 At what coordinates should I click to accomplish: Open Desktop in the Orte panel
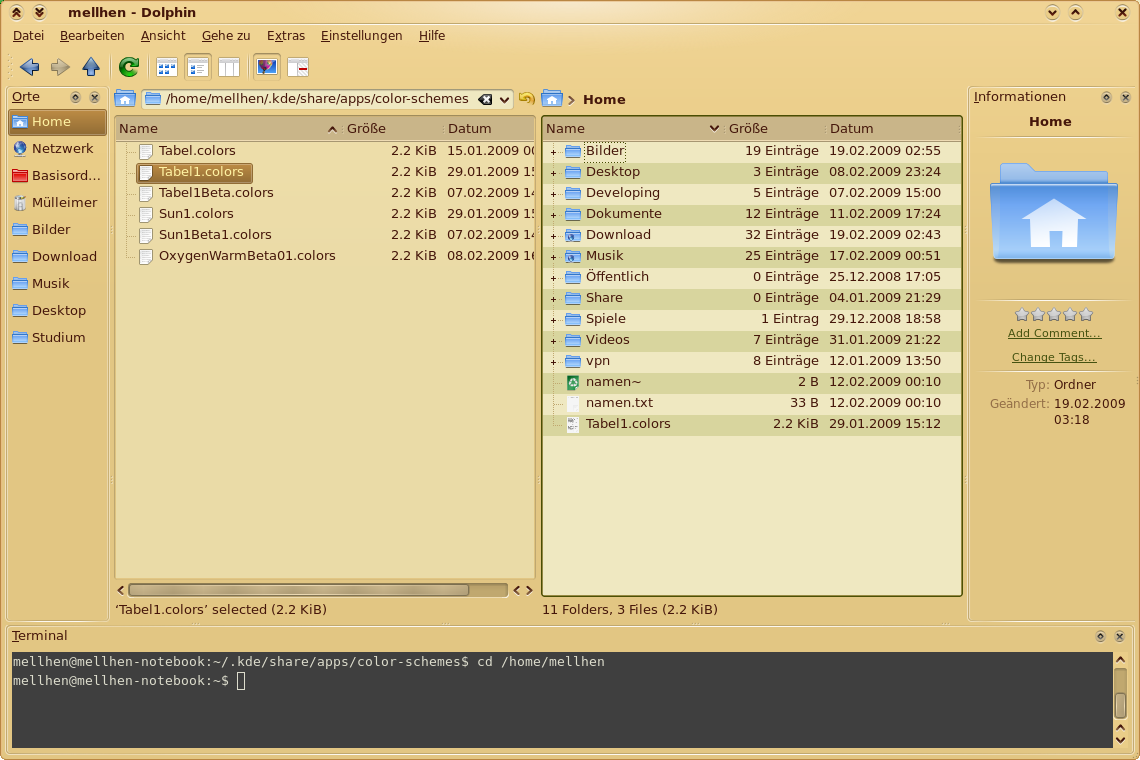click(x=57, y=310)
